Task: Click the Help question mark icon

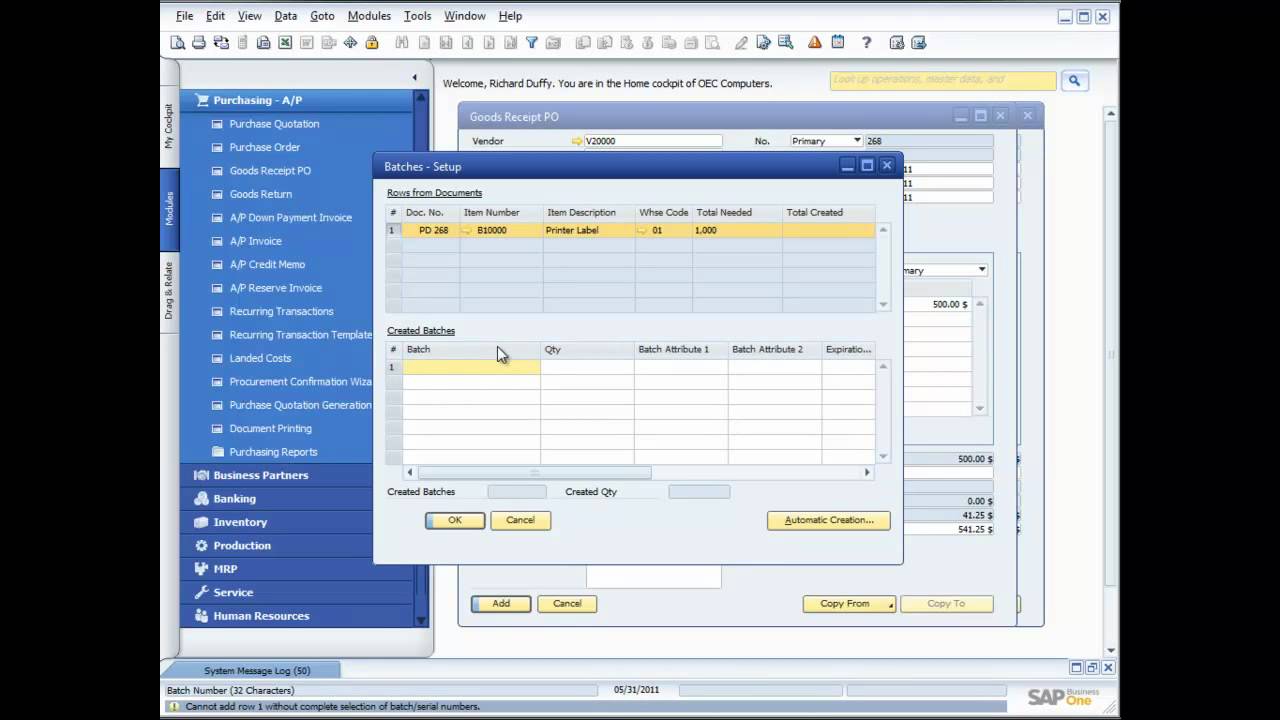Action: [x=867, y=42]
